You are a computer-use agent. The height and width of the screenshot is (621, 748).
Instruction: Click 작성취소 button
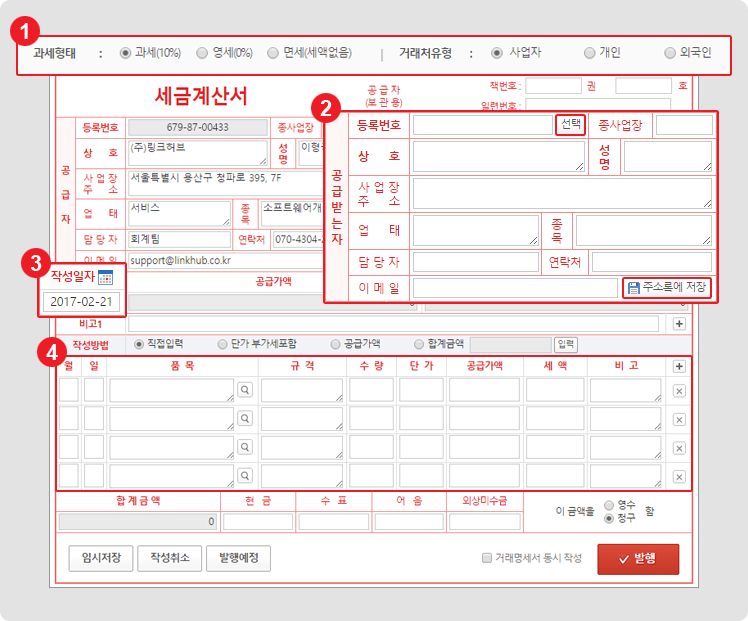170,558
